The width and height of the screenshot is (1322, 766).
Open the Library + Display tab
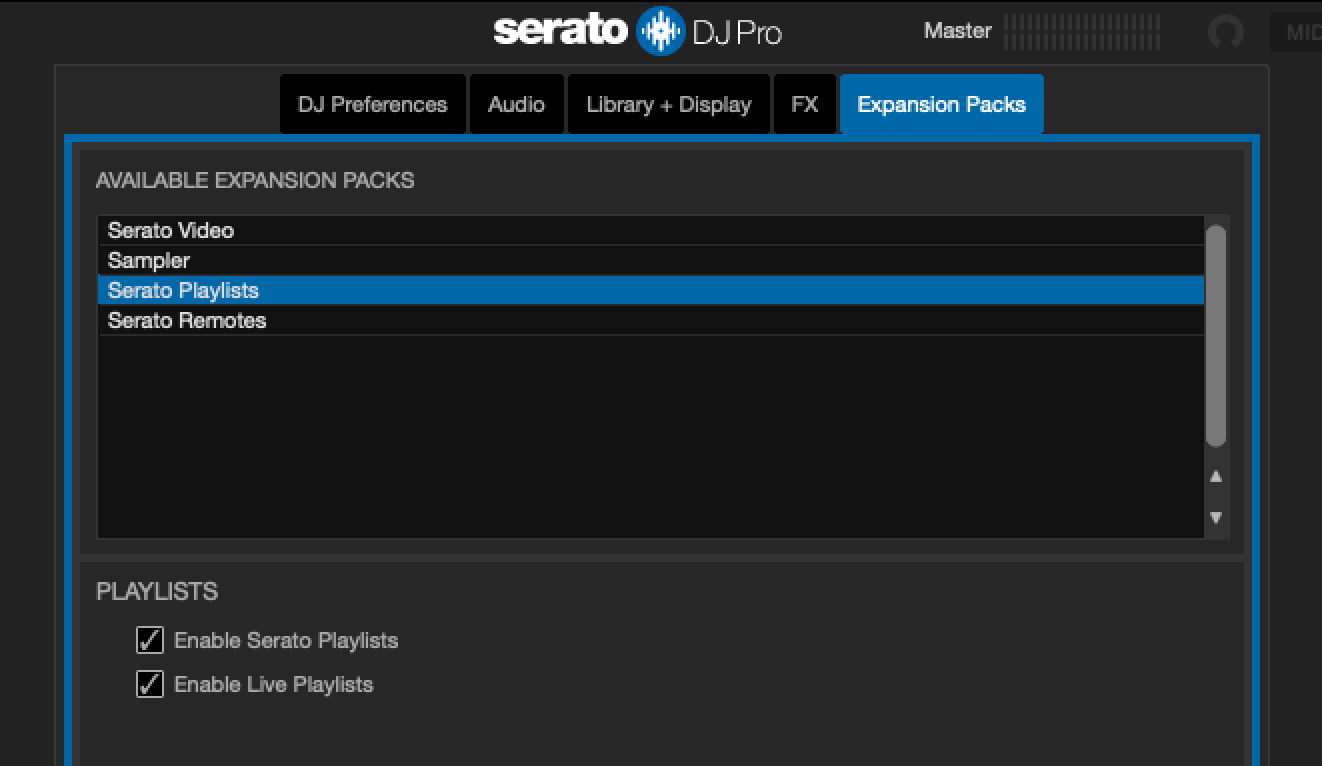click(669, 104)
